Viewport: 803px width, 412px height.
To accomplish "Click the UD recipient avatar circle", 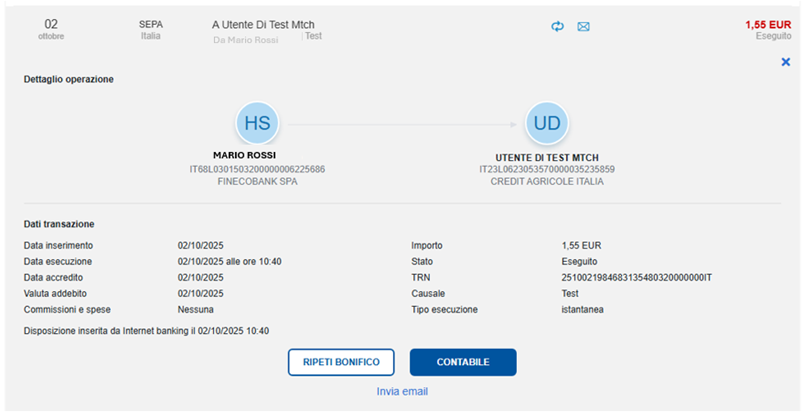I will 547,123.
